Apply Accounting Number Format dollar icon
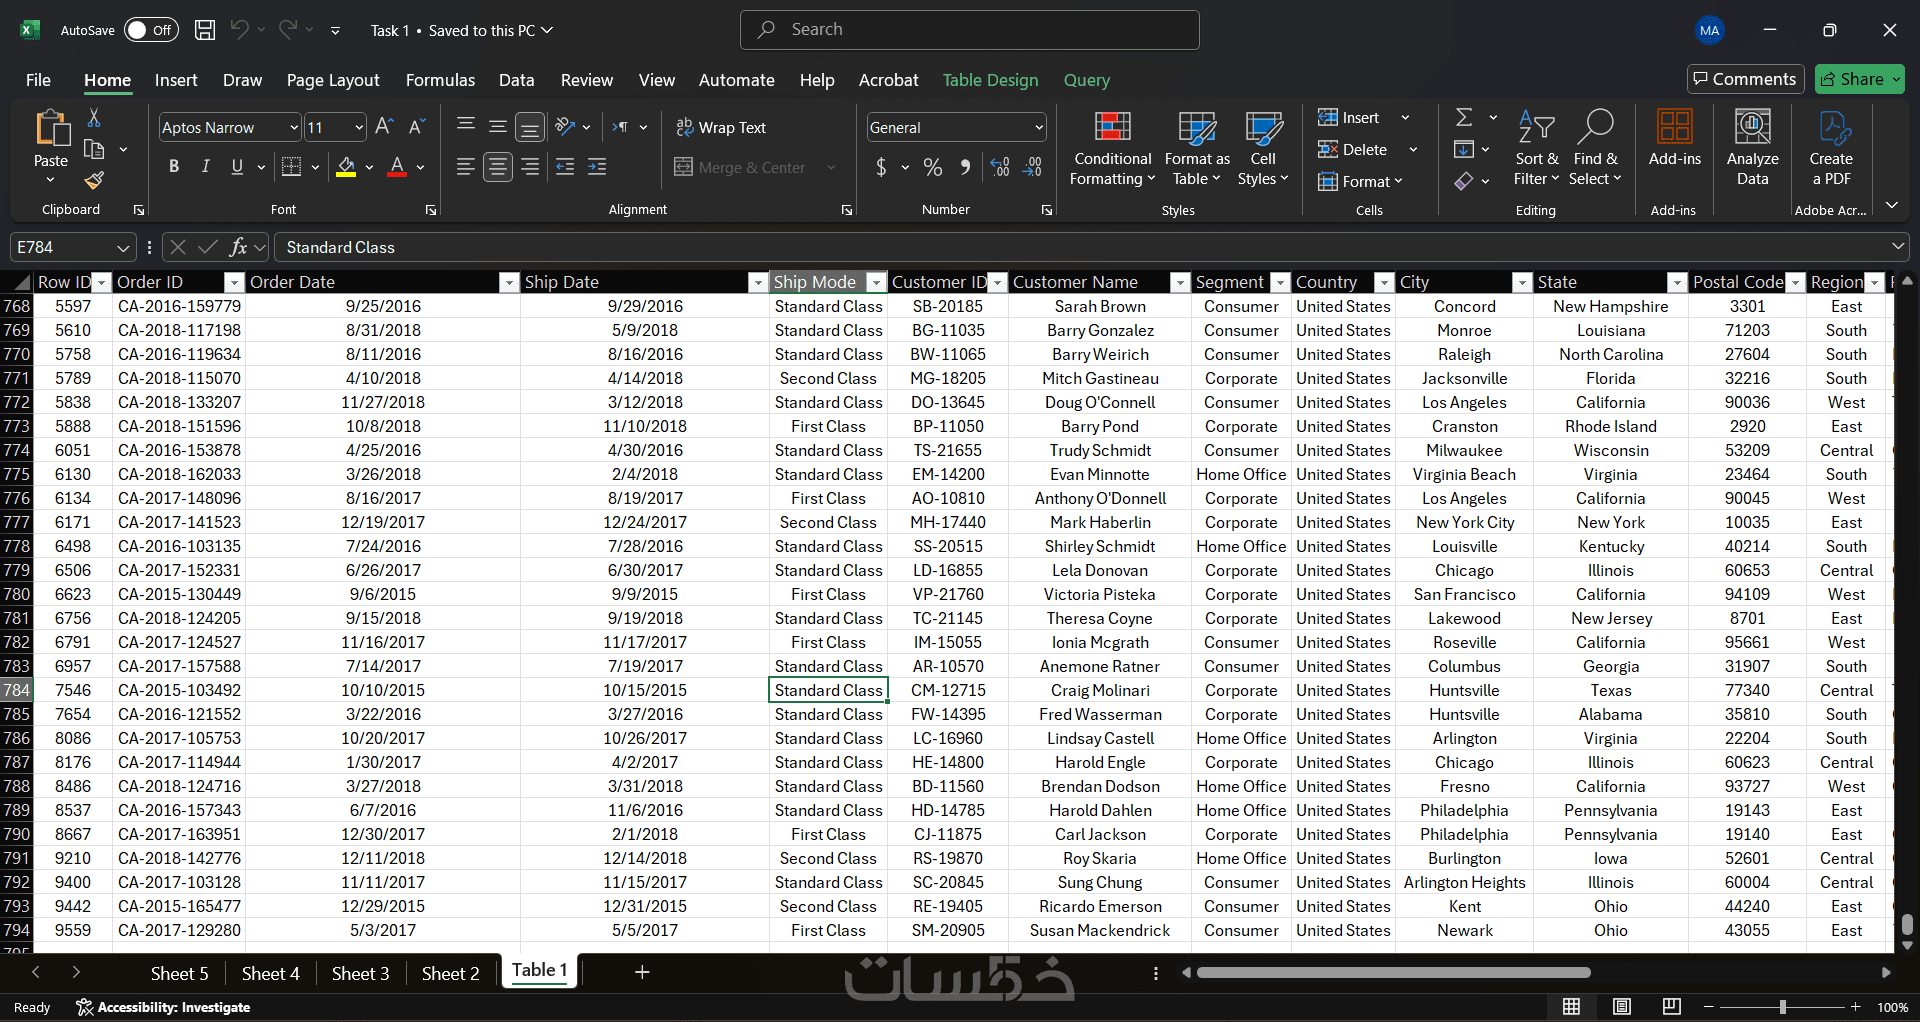The width and height of the screenshot is (1920, 1022). tap(881, 167)
